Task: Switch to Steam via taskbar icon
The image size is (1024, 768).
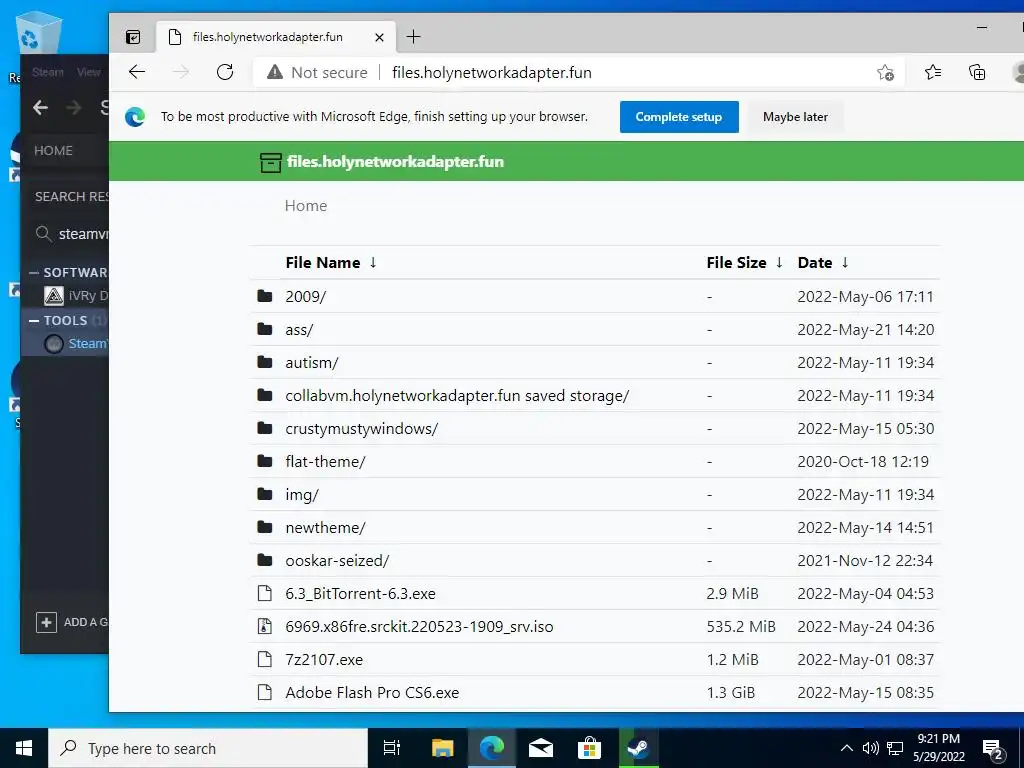Action: 638,748
